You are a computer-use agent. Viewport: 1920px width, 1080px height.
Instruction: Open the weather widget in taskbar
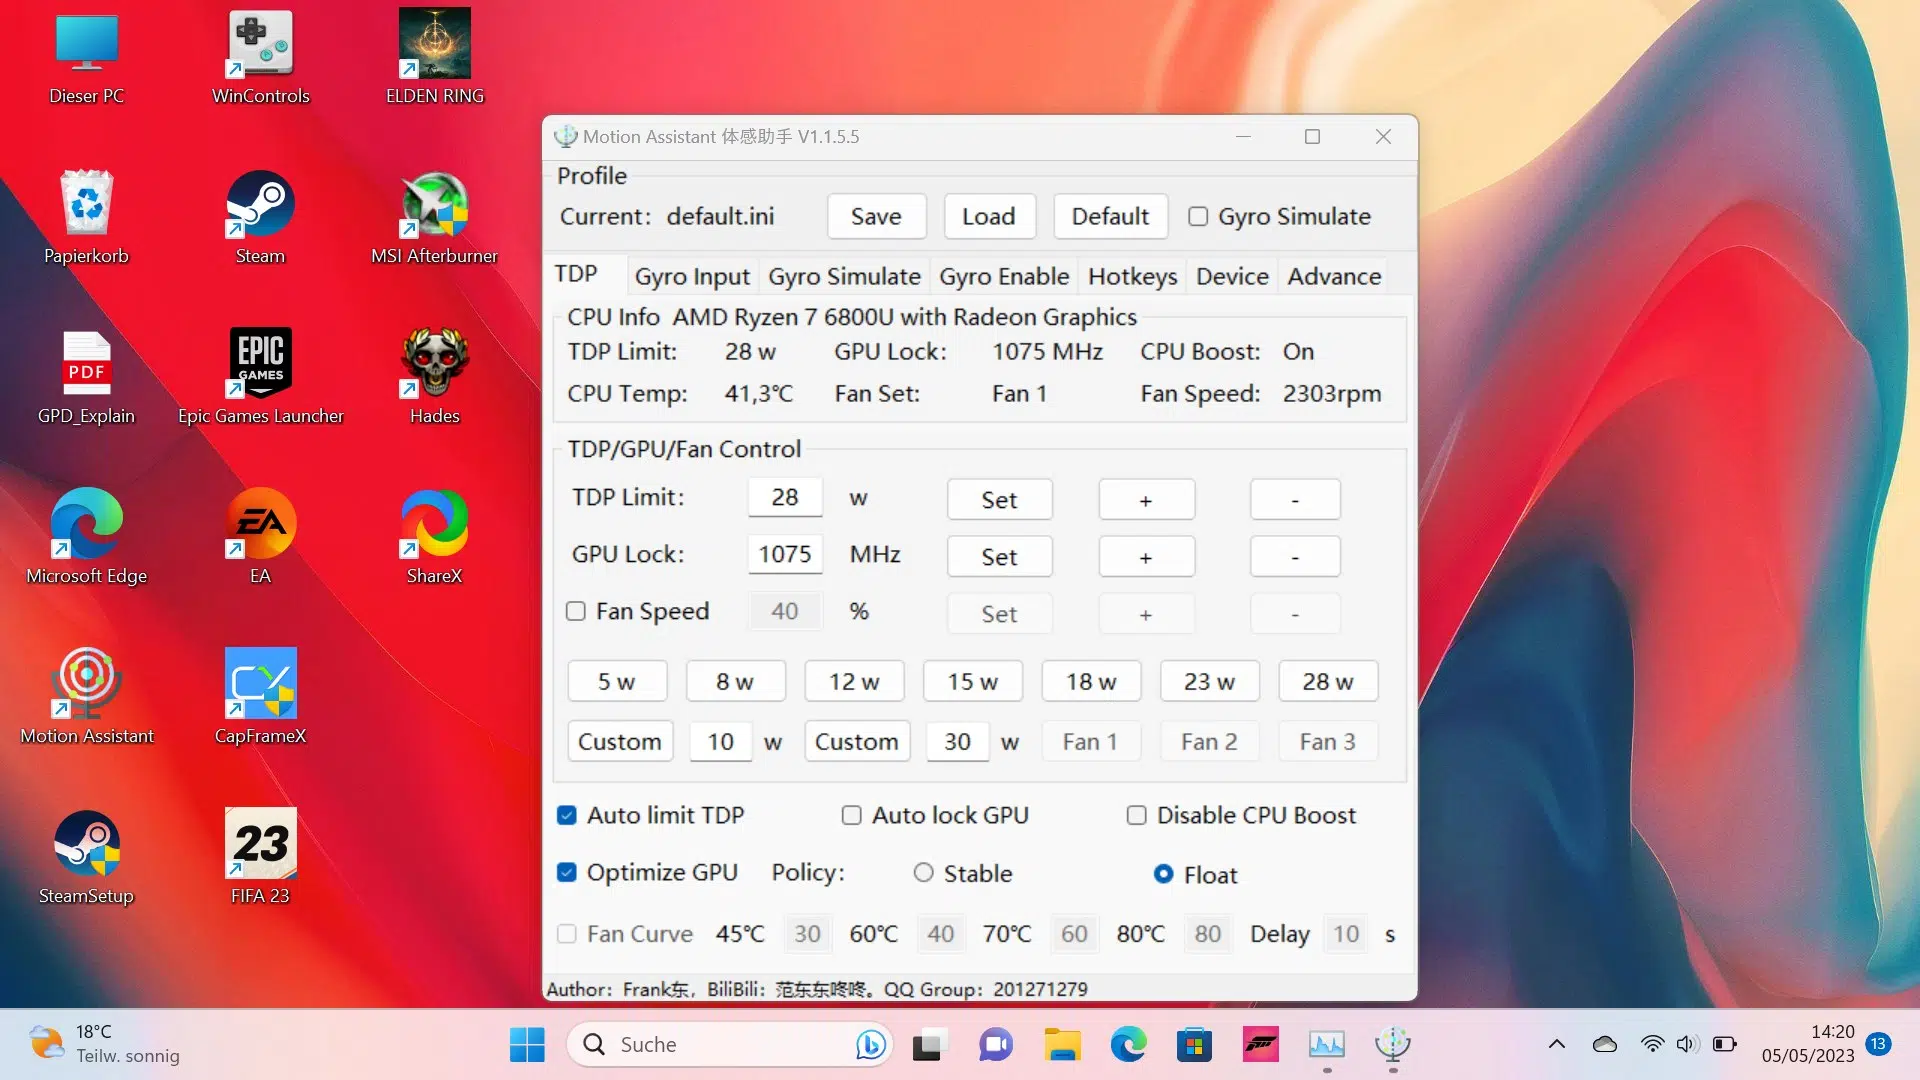click(x=104, y=1044)
